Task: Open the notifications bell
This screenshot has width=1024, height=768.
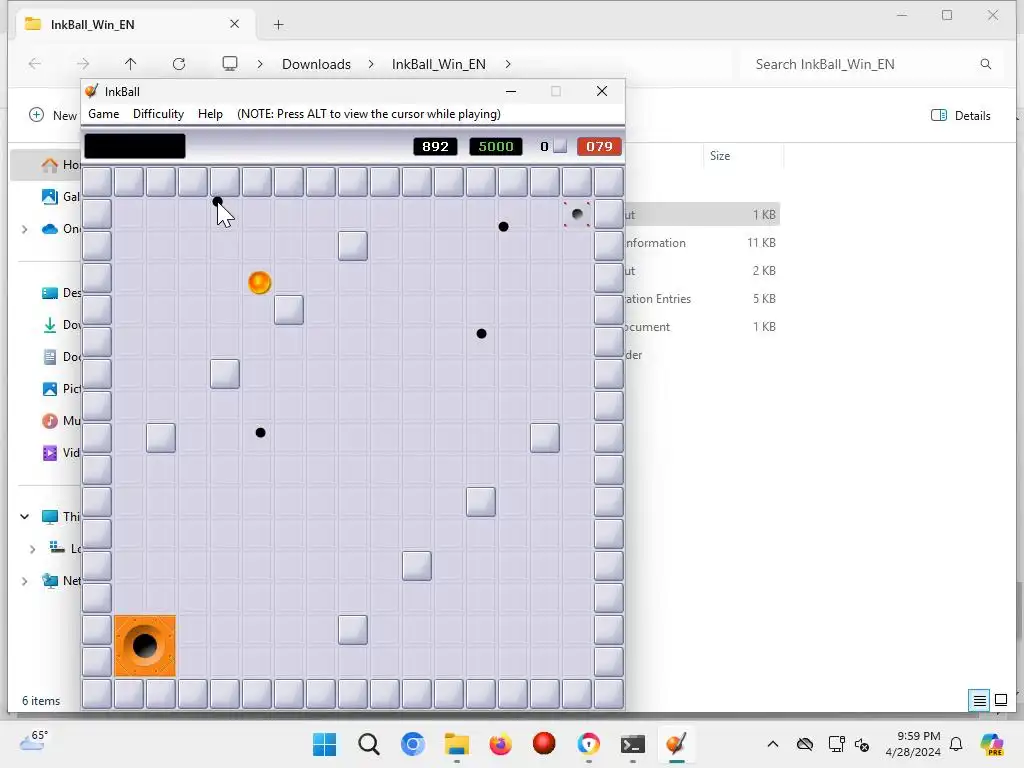Action: coord(956,744)
